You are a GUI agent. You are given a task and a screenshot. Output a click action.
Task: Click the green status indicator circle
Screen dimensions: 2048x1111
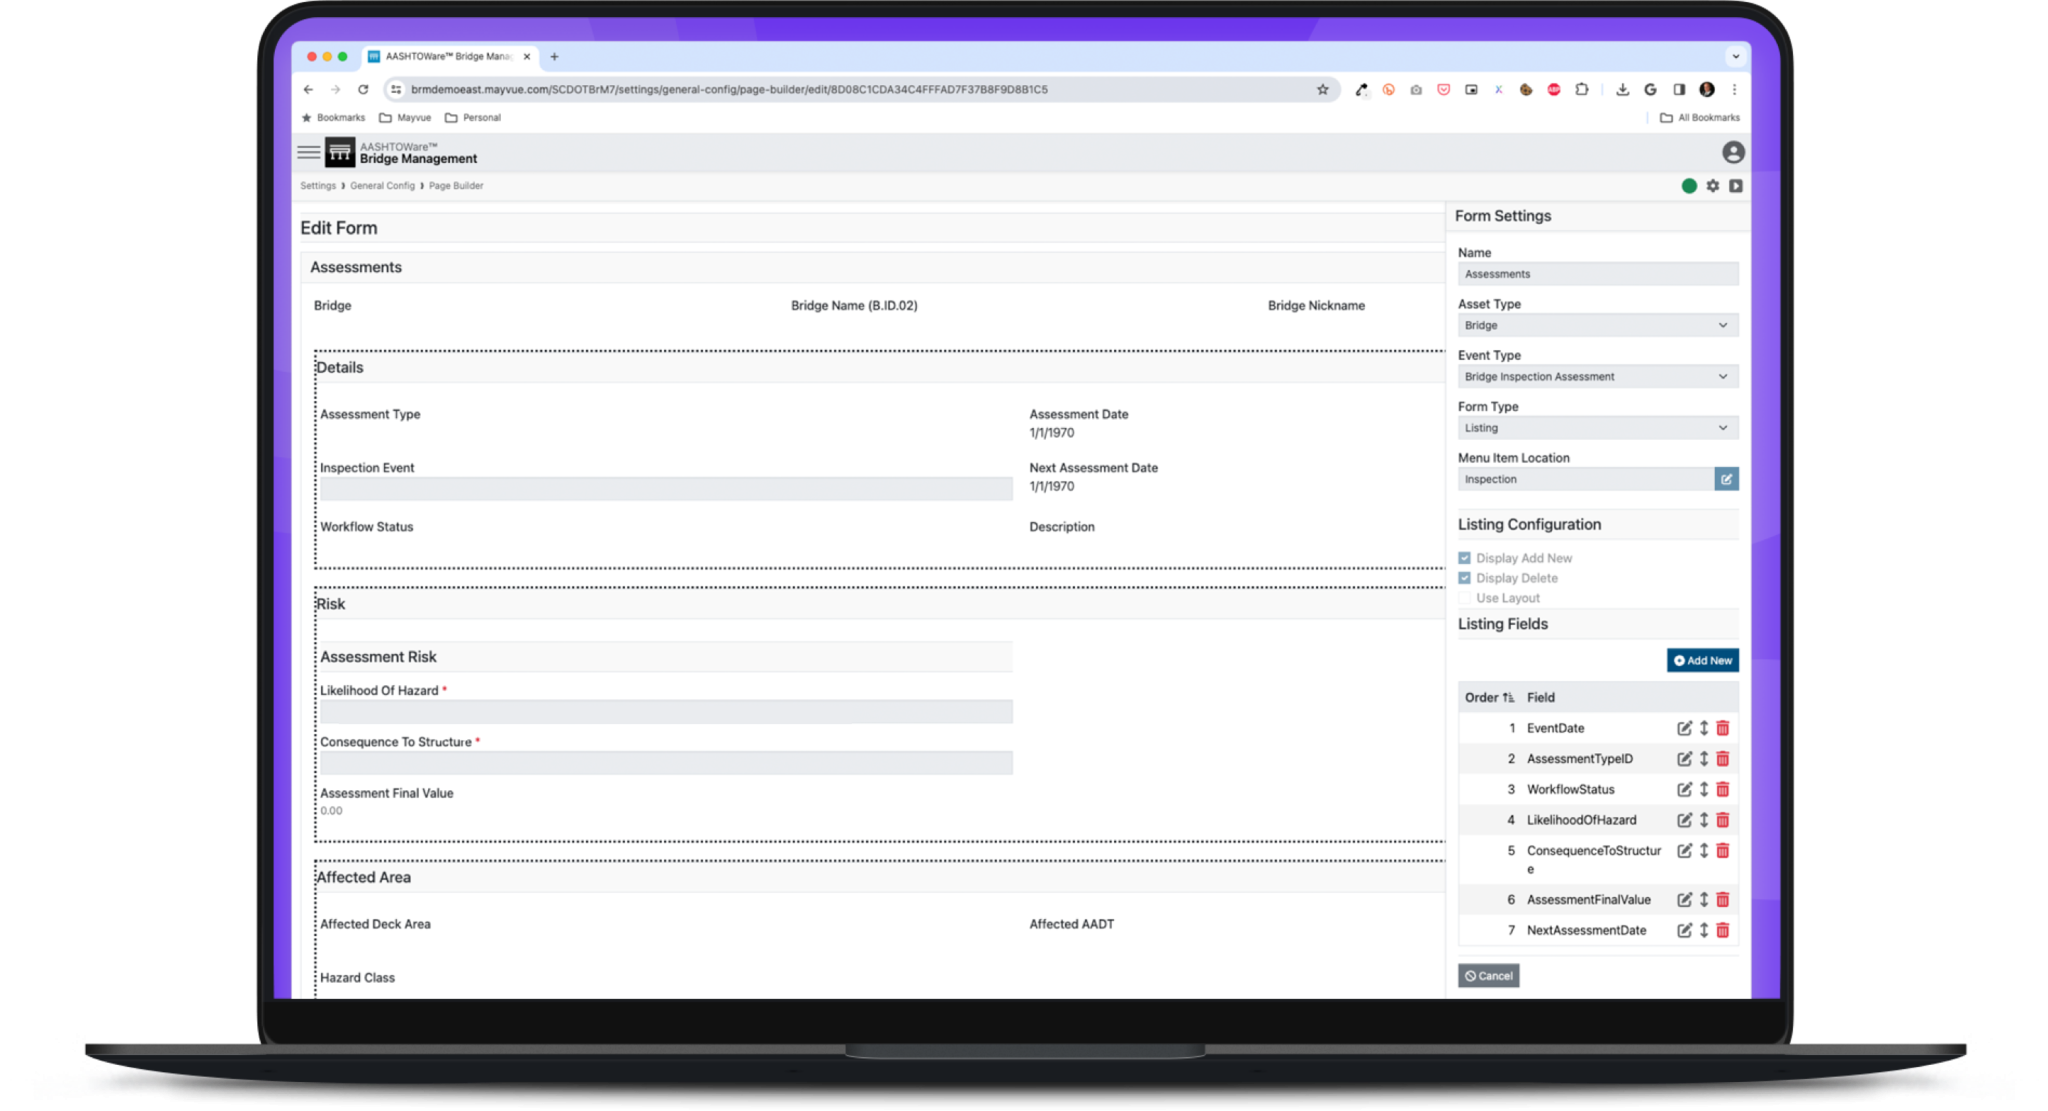[1689, 186]
